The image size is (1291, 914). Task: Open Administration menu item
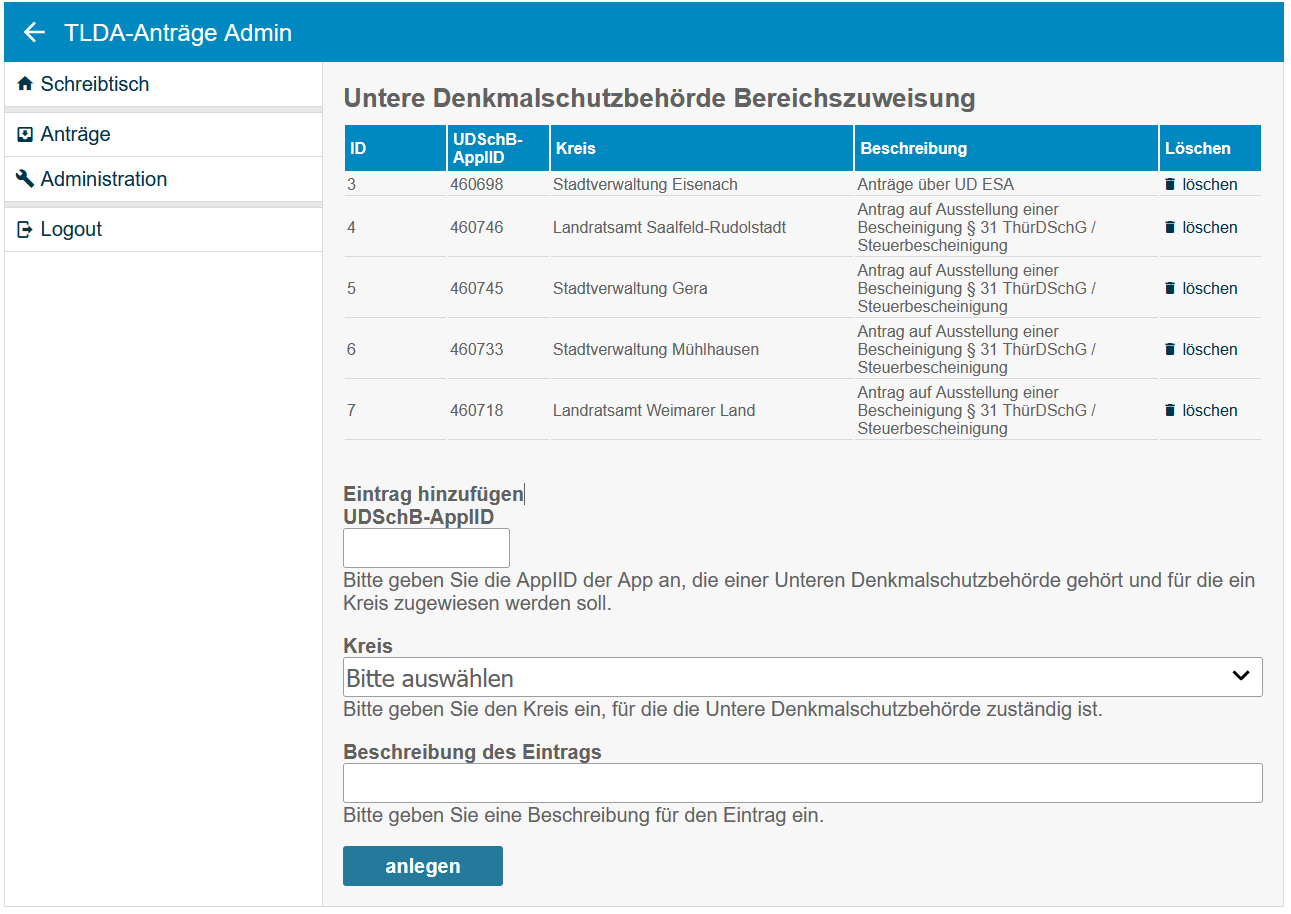[x=104, y=180]
